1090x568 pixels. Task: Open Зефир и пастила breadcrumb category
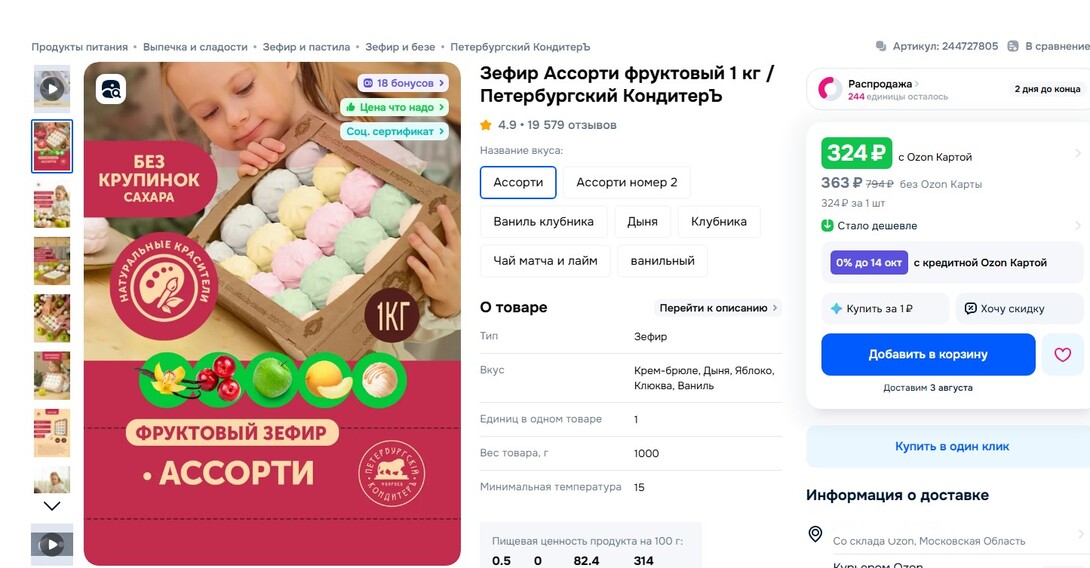click(x=306, y=47)
